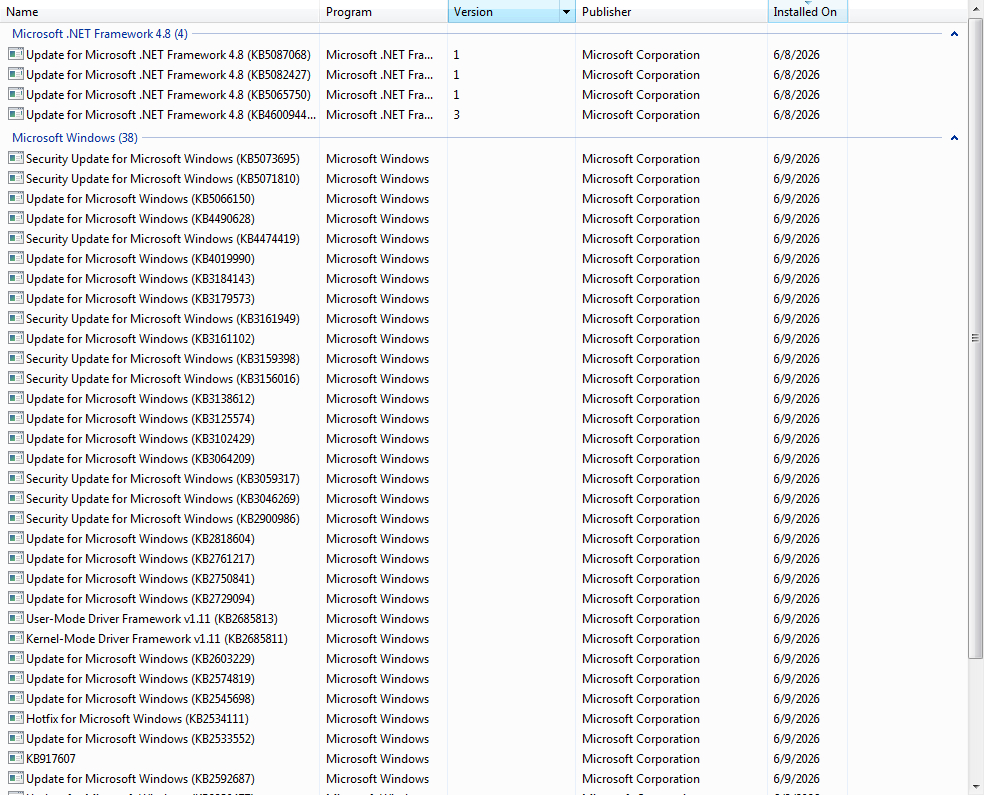Sort by the Name column header
The height and width of the screenshot is (795, 984).
[x=160, y=12]
